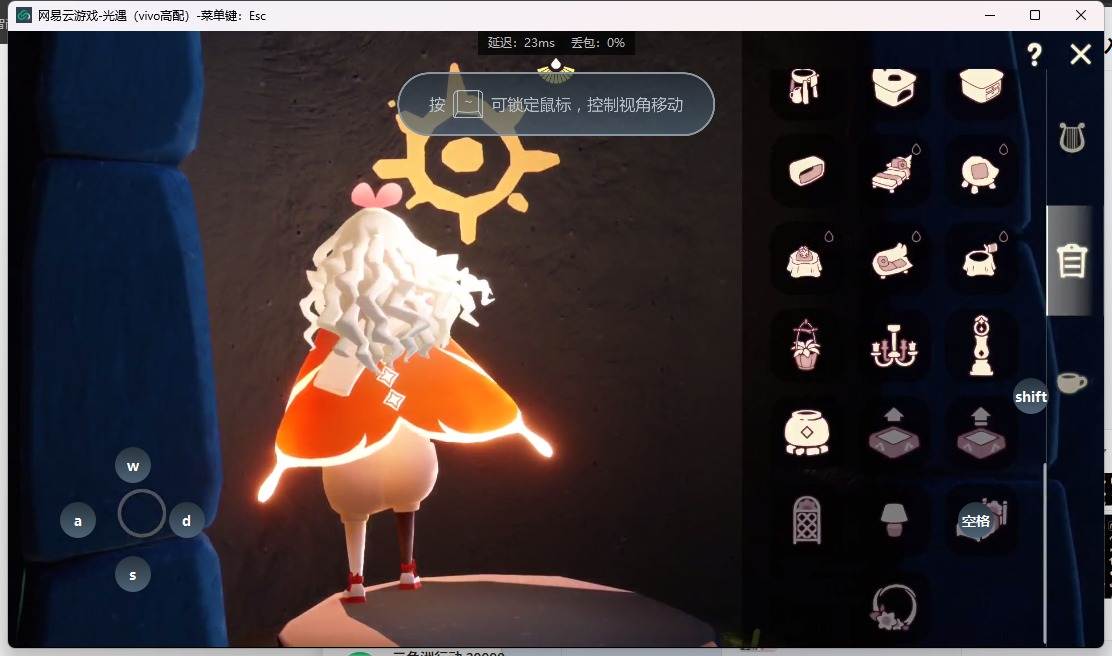
Task: Select the bed with pillow prop
Action: coord(893,174)
